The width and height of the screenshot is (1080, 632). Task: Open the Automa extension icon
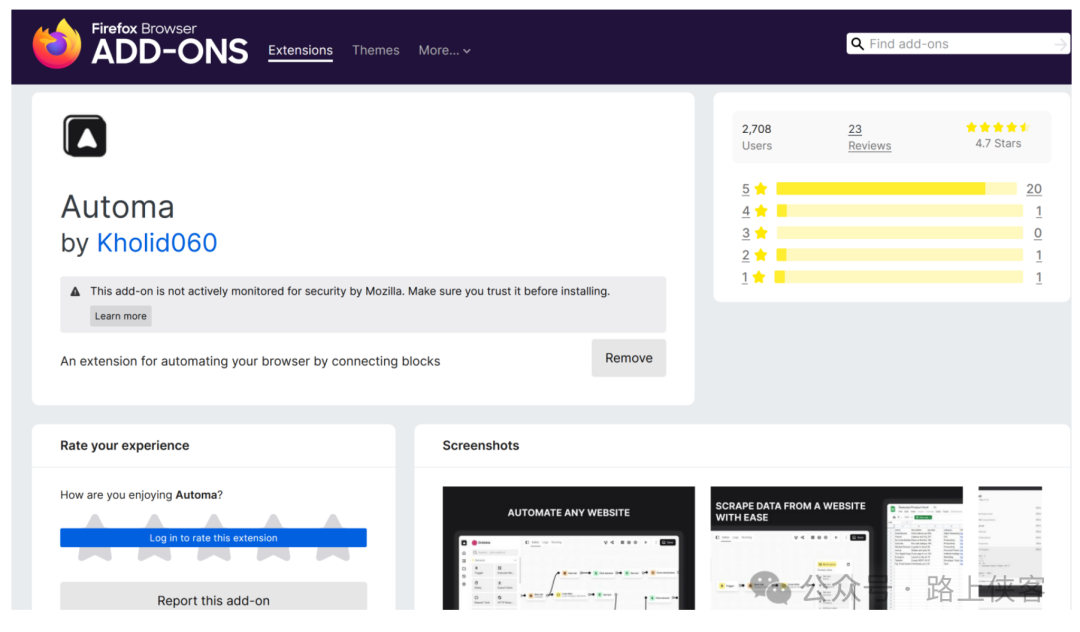pyautogui.click(x=85, y=136)
